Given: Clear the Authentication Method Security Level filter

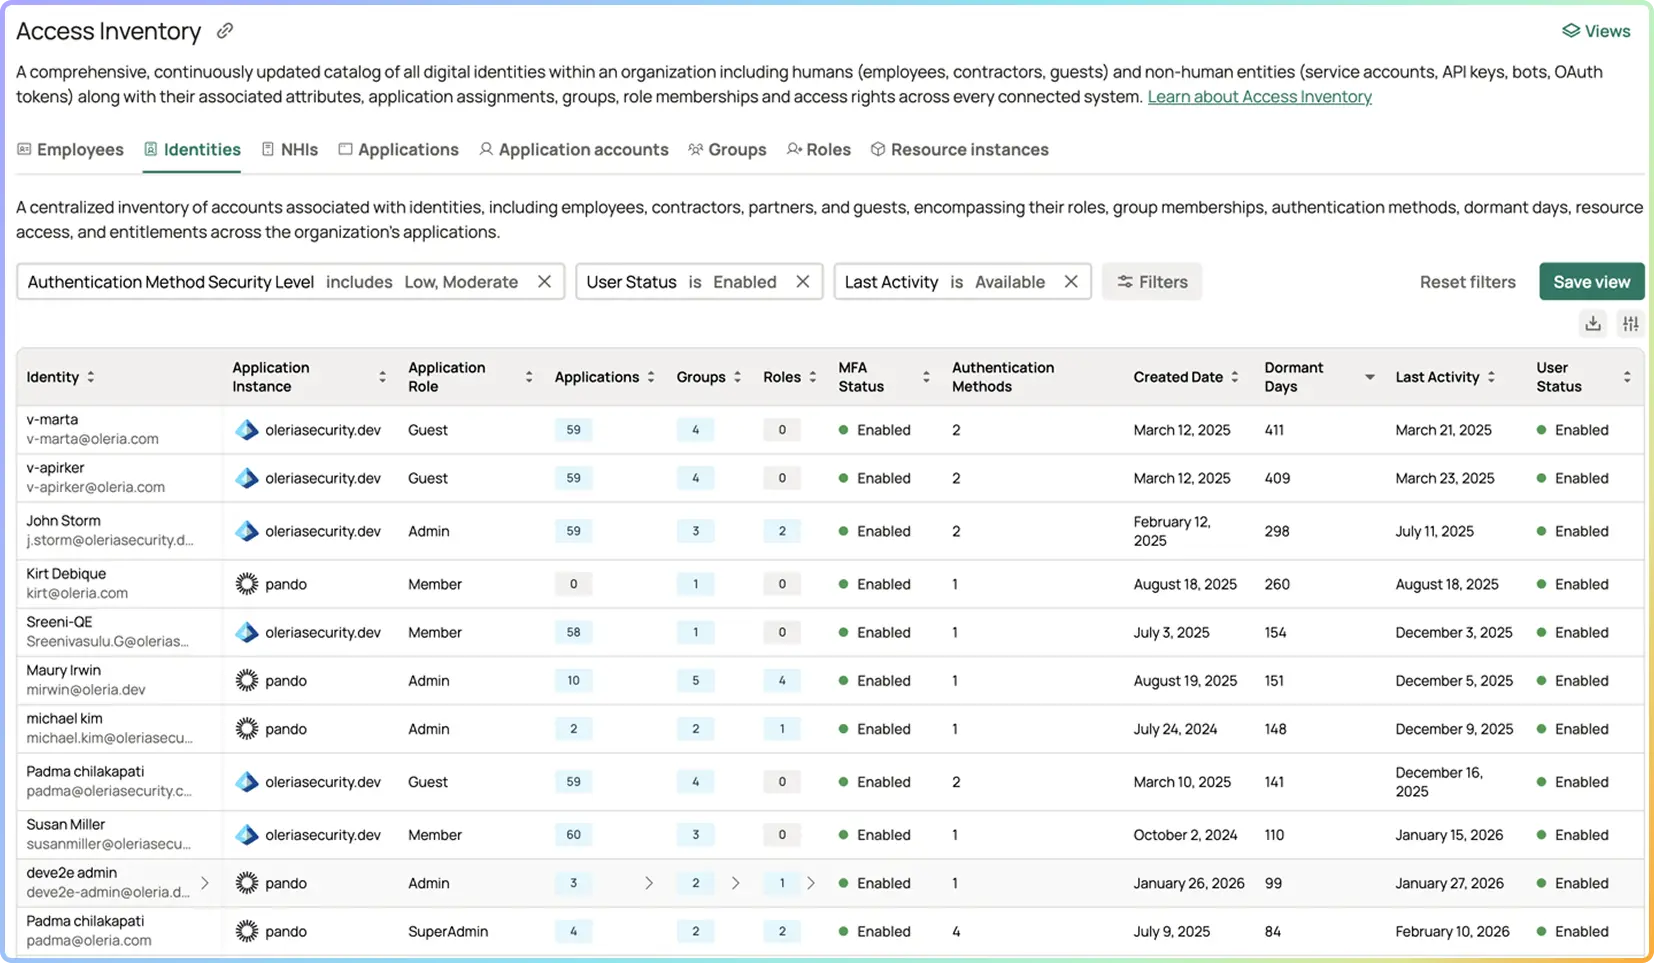Looking at the screenshot, I should click(x=544, y=282).
